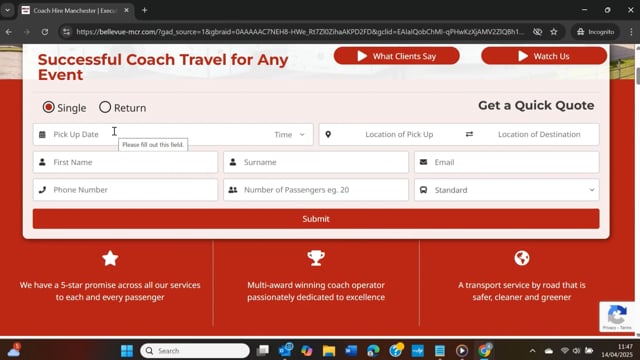Click the person icon beside Surname
640x360 pixels.
click(x=233, y=162)
